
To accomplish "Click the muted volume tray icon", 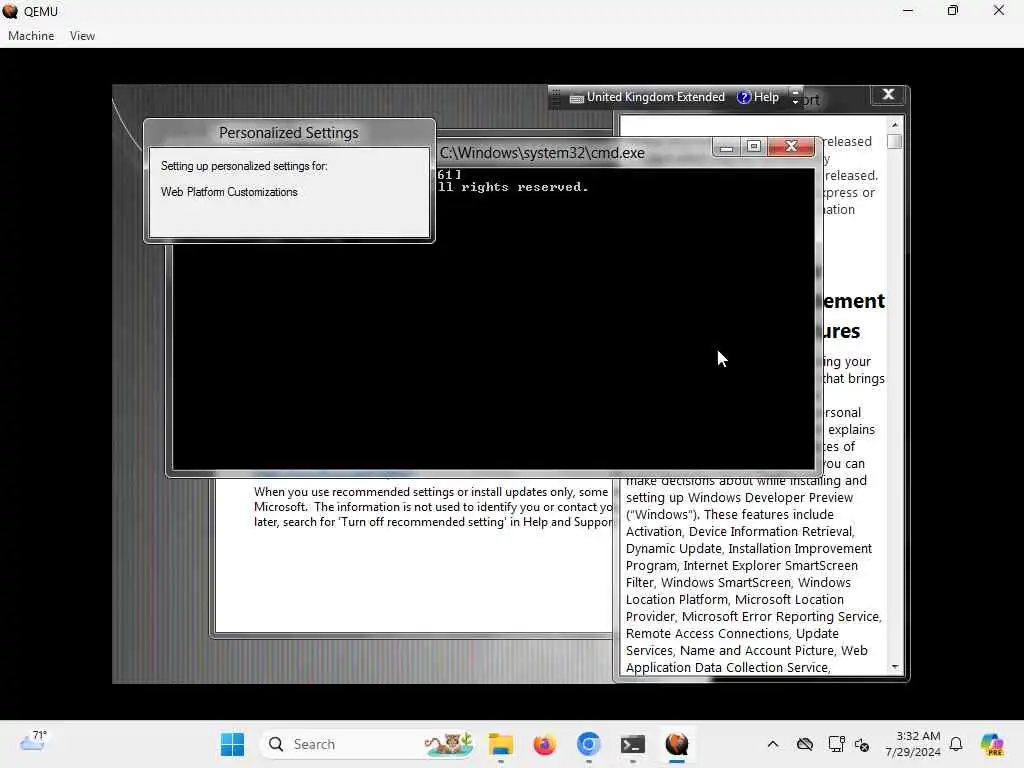I will (x=862, y=744).
